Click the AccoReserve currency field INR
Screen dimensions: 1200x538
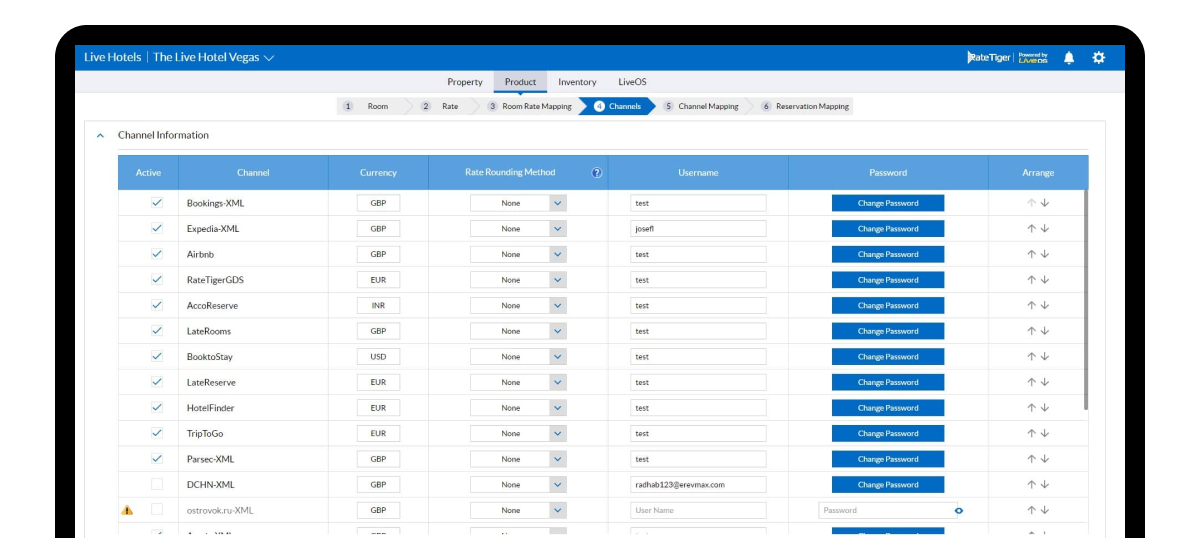coord(378,306)
